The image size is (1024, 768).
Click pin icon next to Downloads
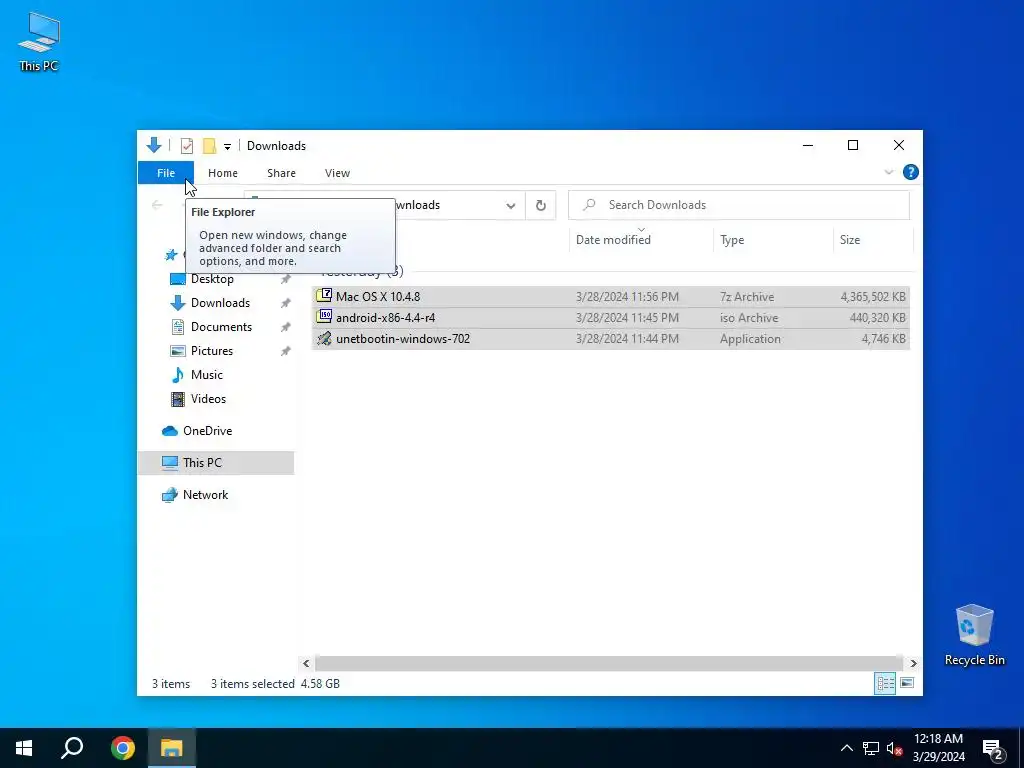[x=285, y=304]
